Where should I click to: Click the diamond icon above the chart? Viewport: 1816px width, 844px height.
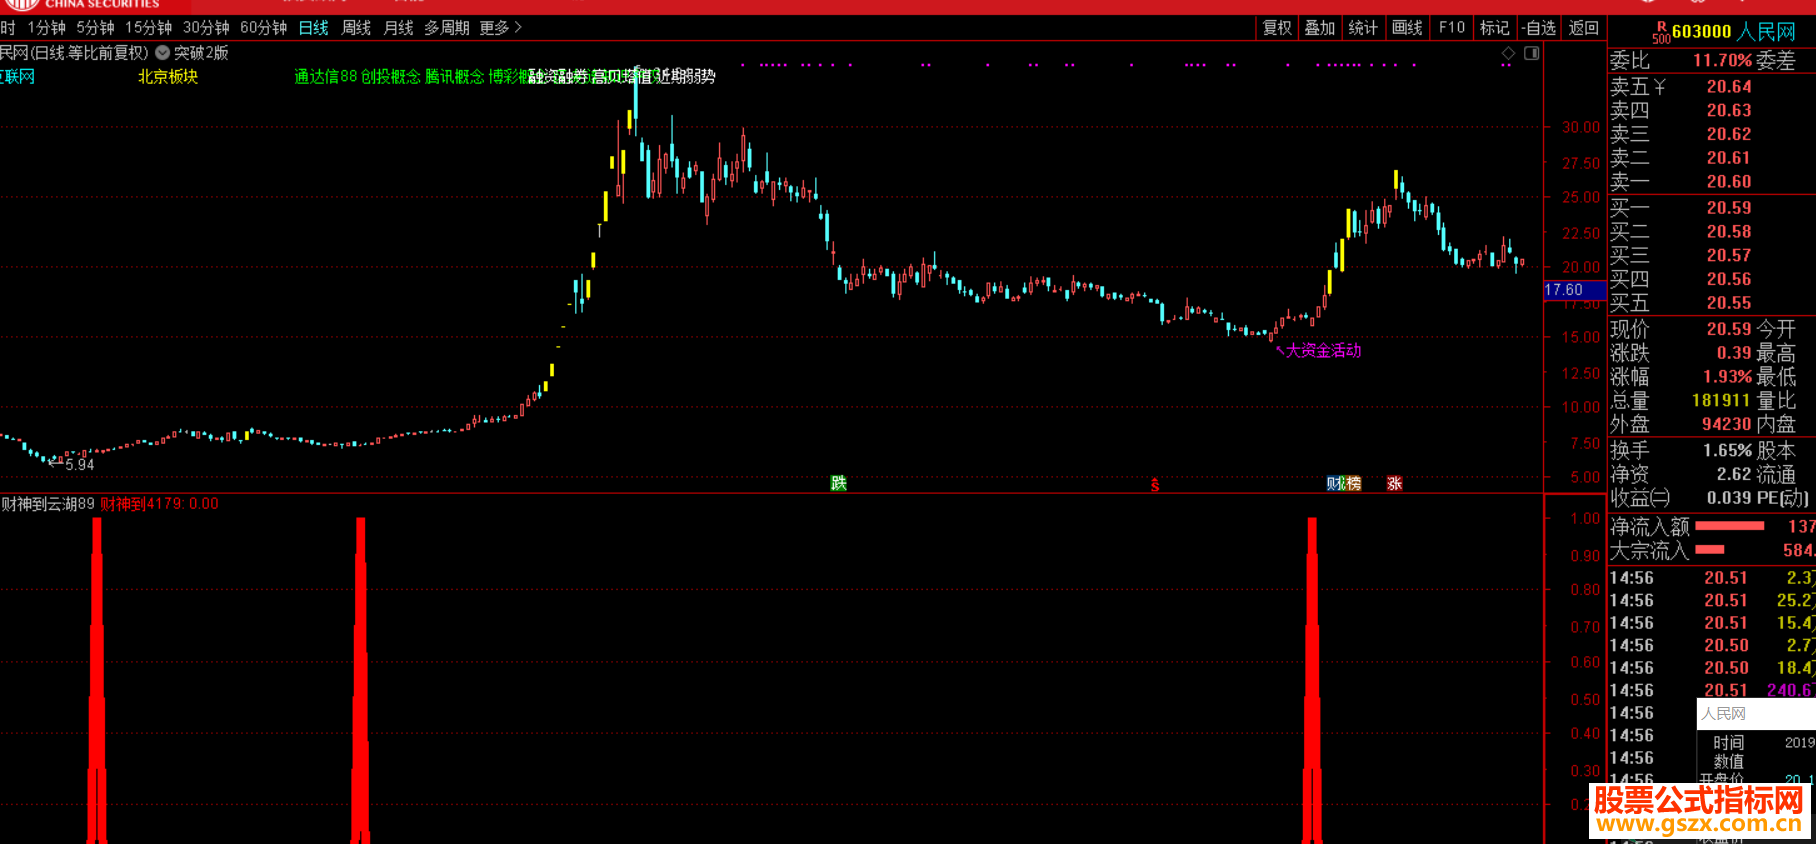pyautogui.click(x=1508, y=53)
